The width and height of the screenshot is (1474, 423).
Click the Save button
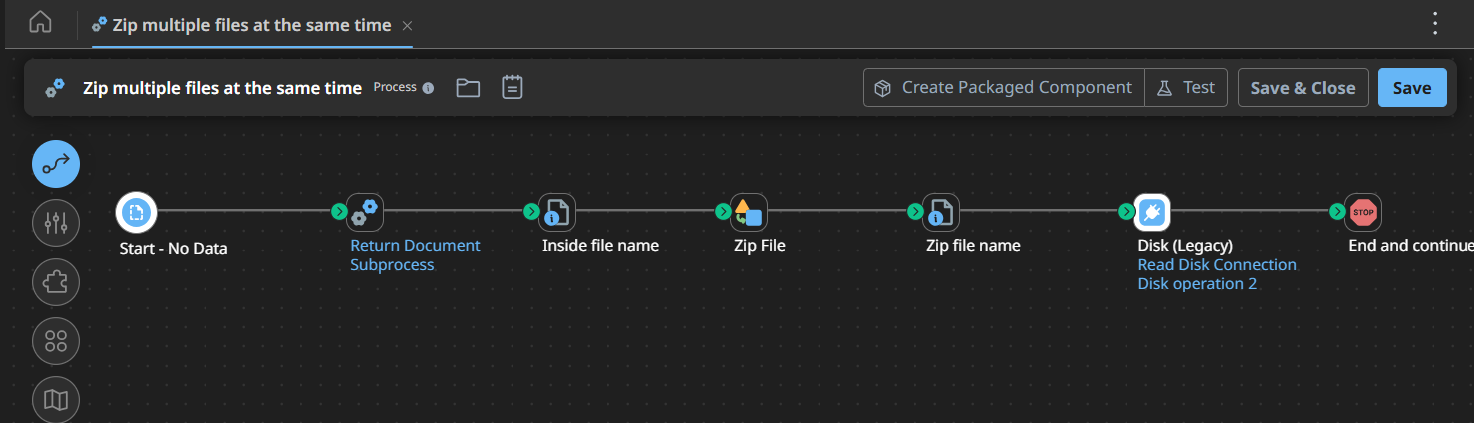1411,88
